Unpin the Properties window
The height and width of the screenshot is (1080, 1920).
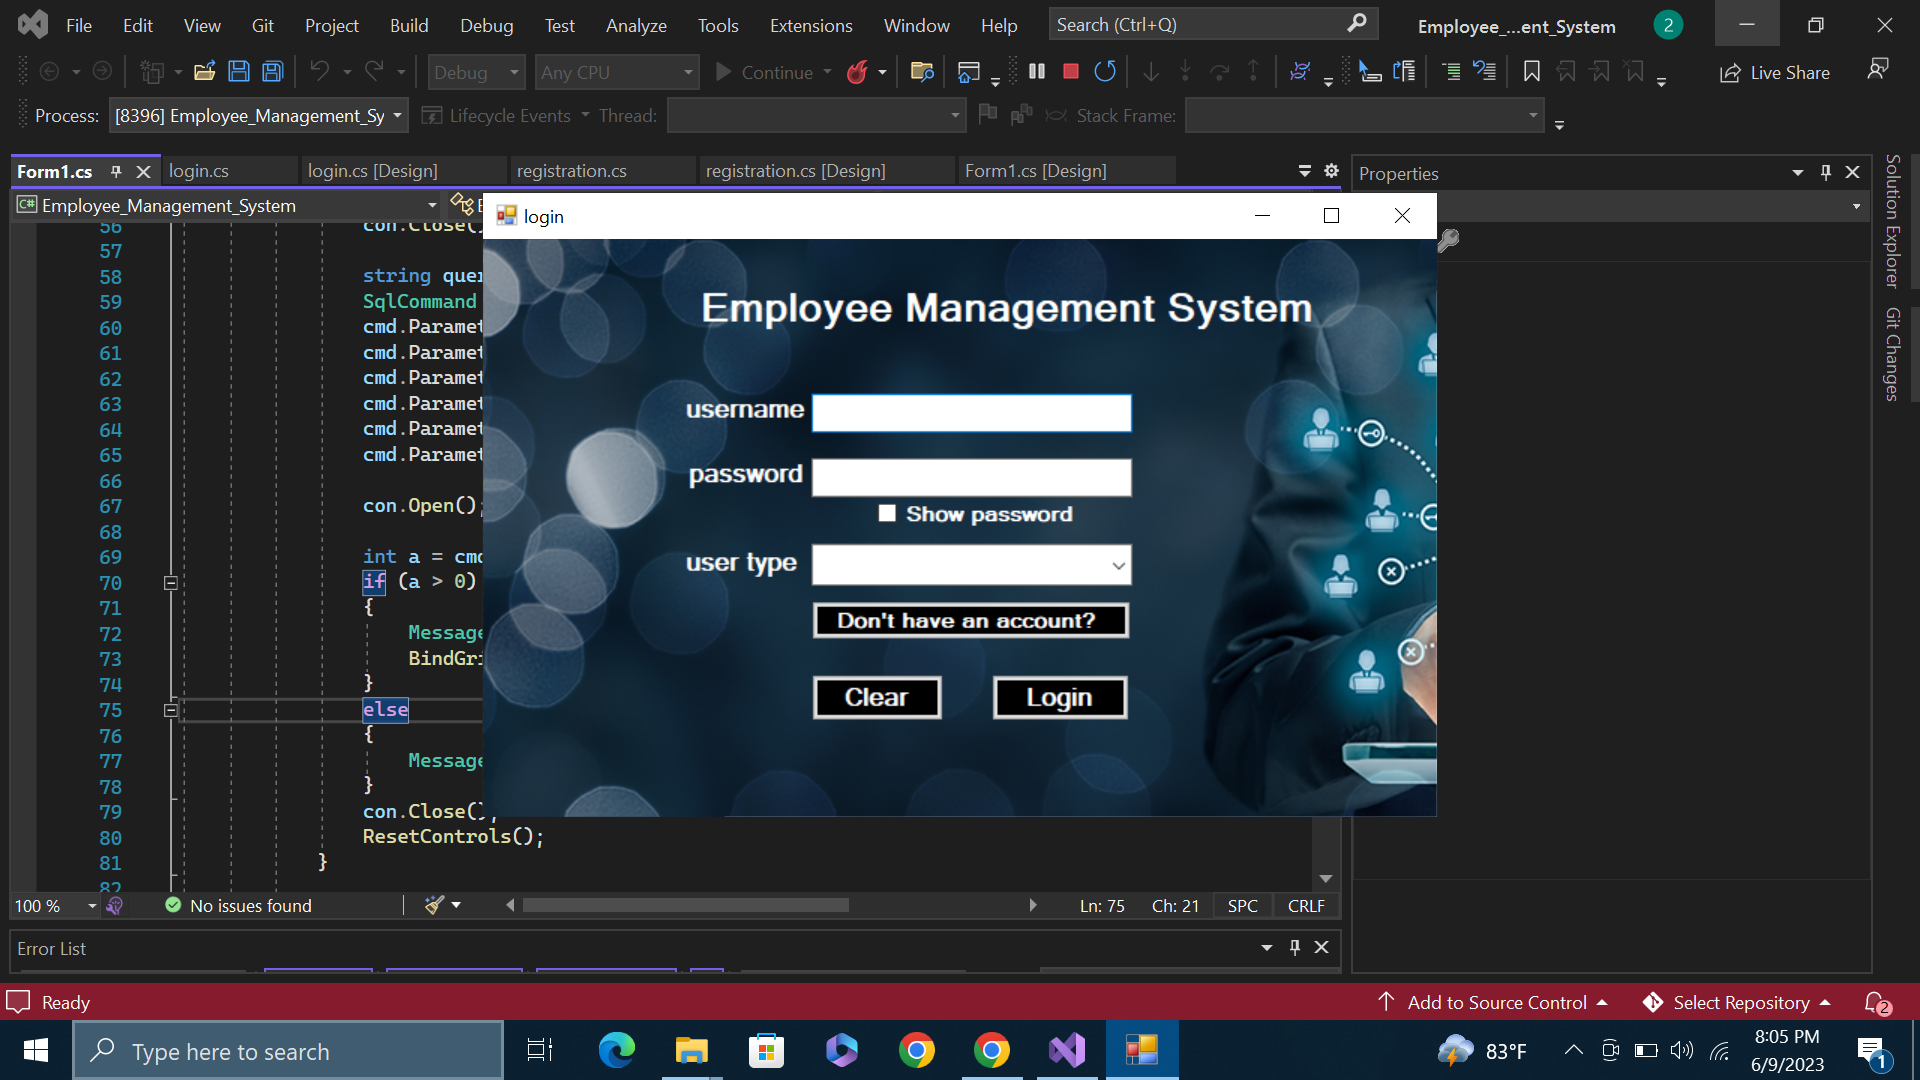1826,172
